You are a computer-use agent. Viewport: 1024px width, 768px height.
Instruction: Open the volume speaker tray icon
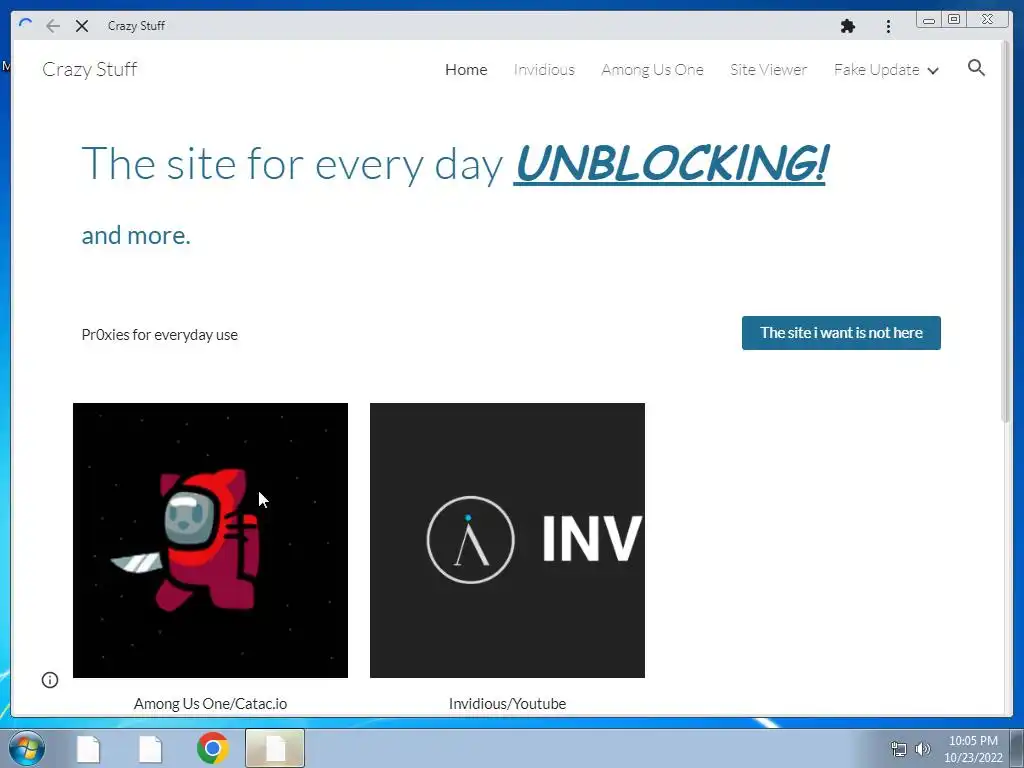923,749
